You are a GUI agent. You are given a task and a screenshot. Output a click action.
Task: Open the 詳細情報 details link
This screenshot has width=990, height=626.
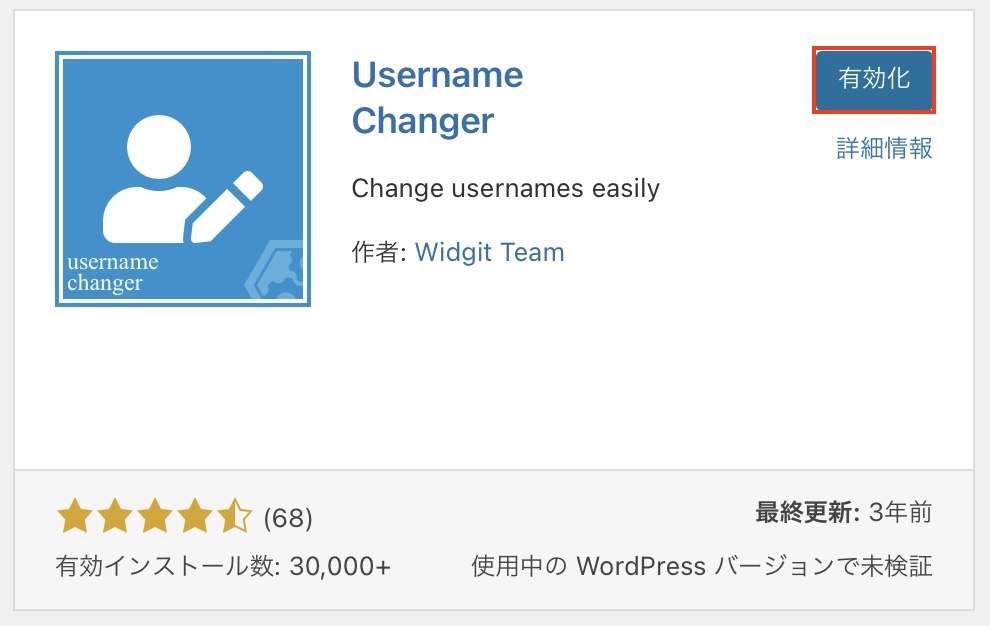(884, 148)
